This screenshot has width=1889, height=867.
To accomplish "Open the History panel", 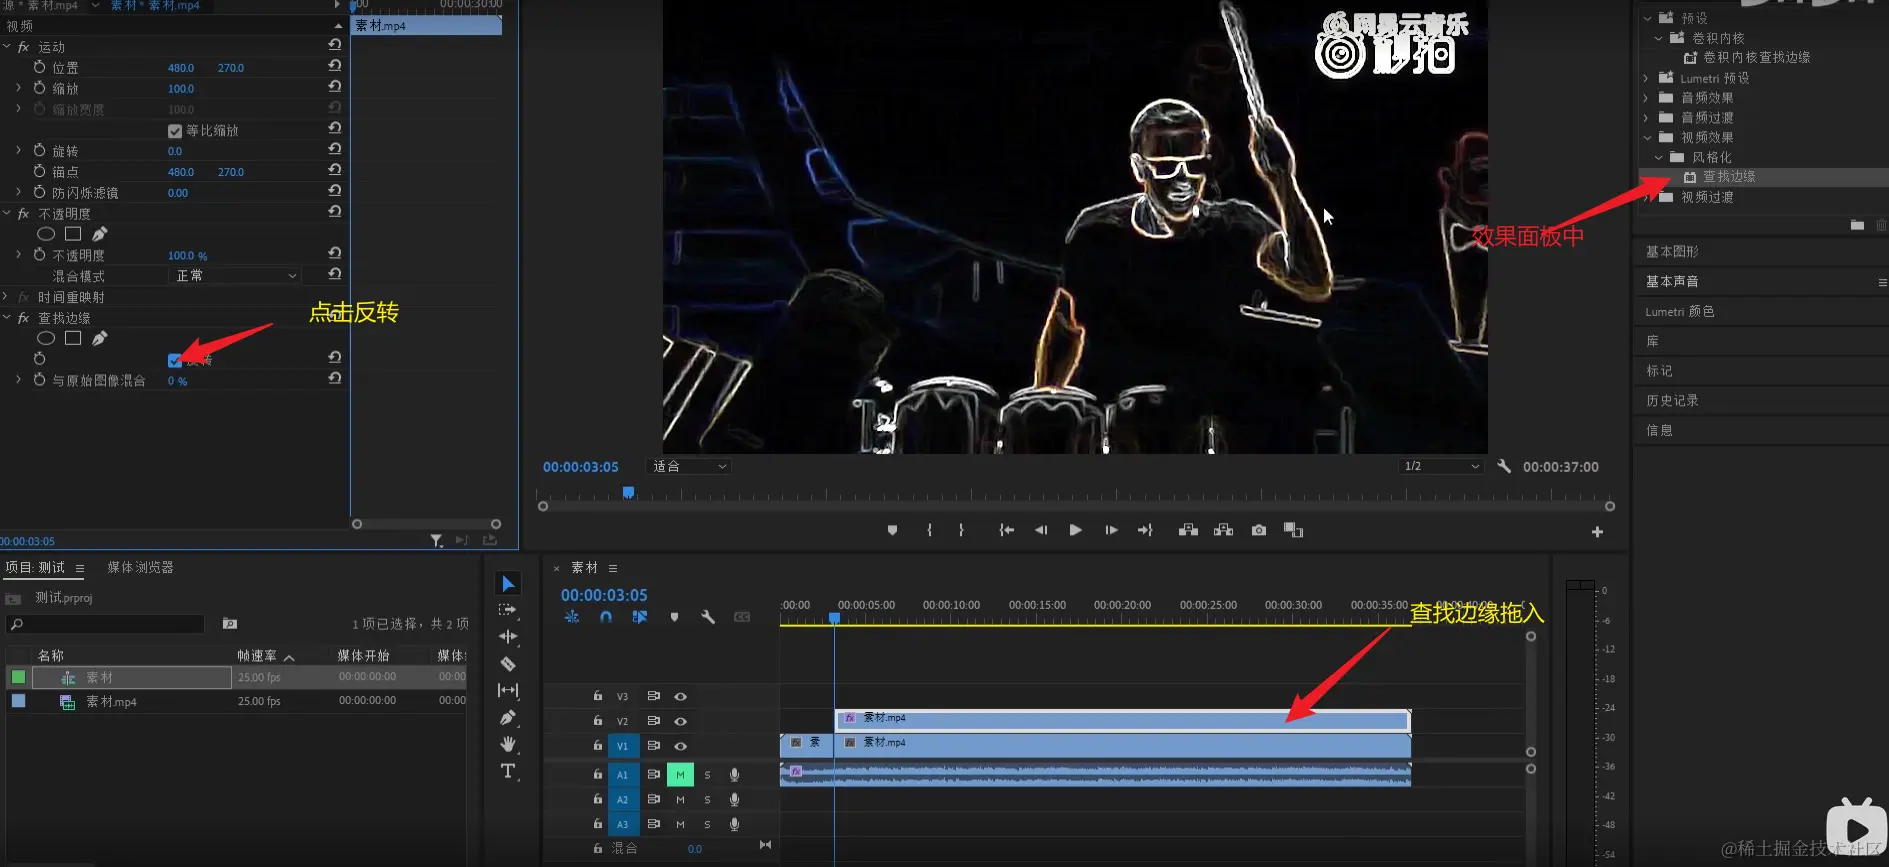I will [x=1672, y=400].
